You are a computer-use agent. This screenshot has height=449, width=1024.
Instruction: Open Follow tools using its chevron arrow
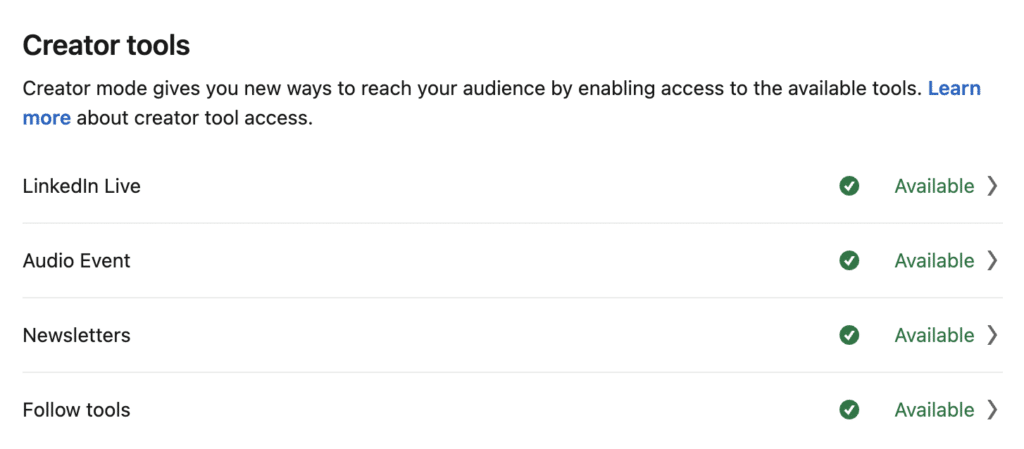[x=992, y=410]
